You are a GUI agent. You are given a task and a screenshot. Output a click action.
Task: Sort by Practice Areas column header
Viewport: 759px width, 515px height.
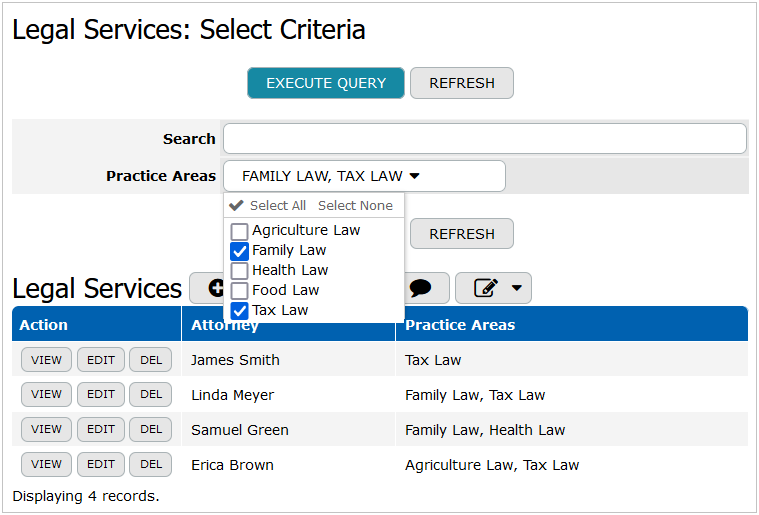(x=572, y=324)
